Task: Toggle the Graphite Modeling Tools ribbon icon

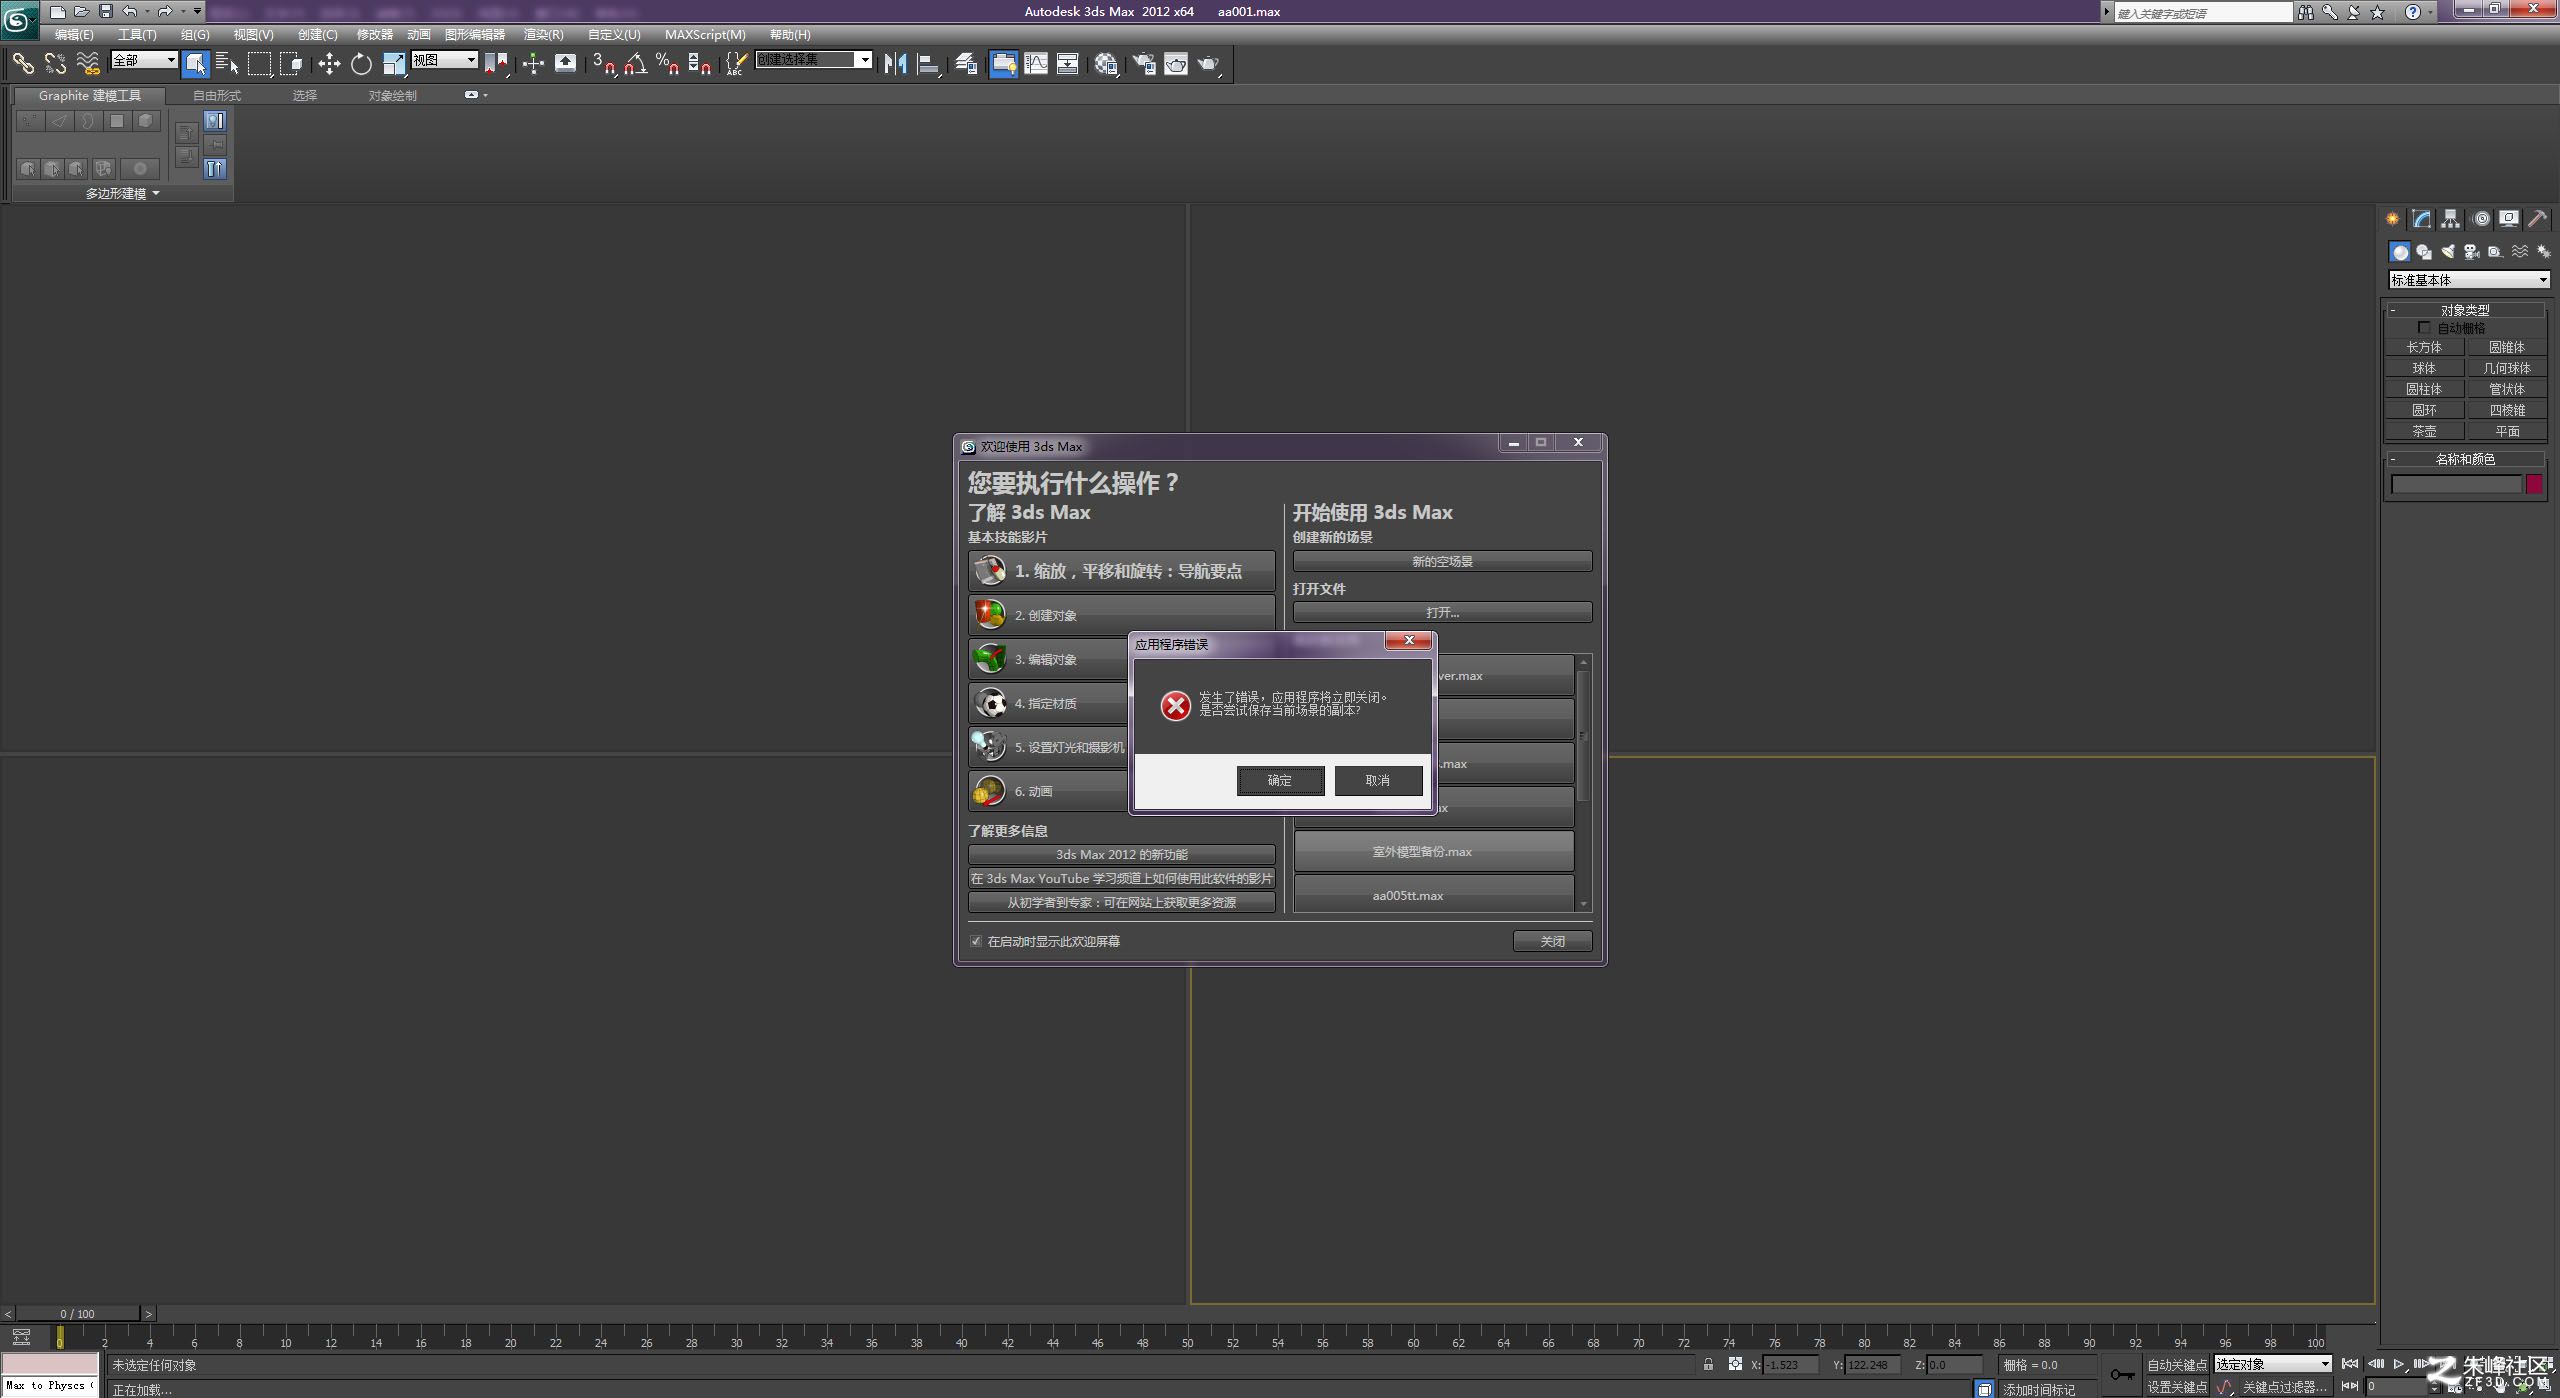Action: coord(1003,64)
